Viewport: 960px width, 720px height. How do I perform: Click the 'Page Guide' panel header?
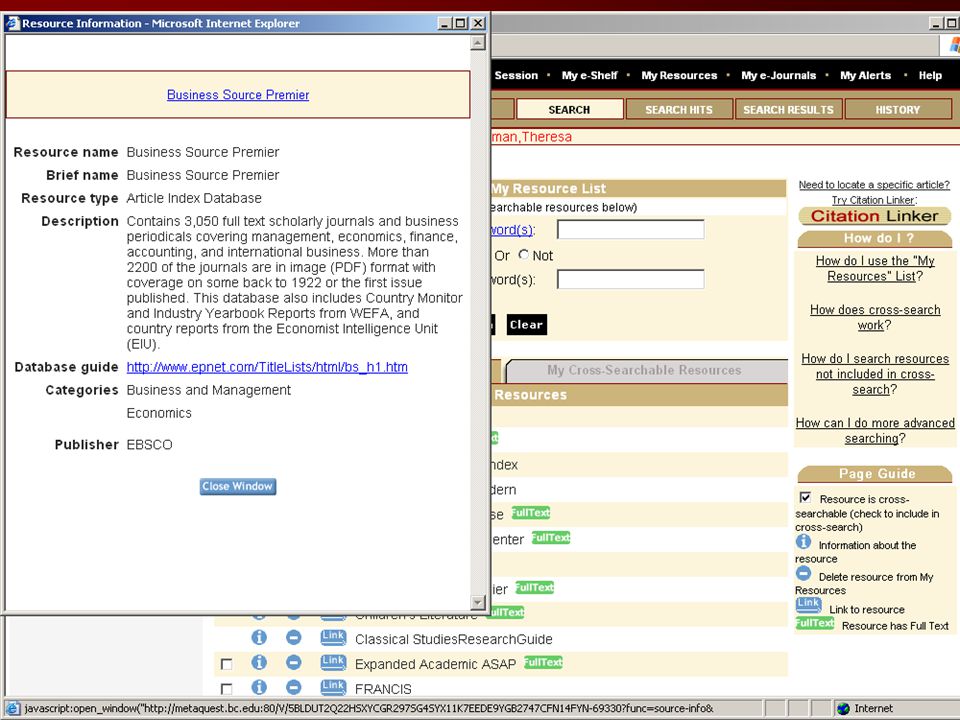pyautogui.click(x=875, y=473)
